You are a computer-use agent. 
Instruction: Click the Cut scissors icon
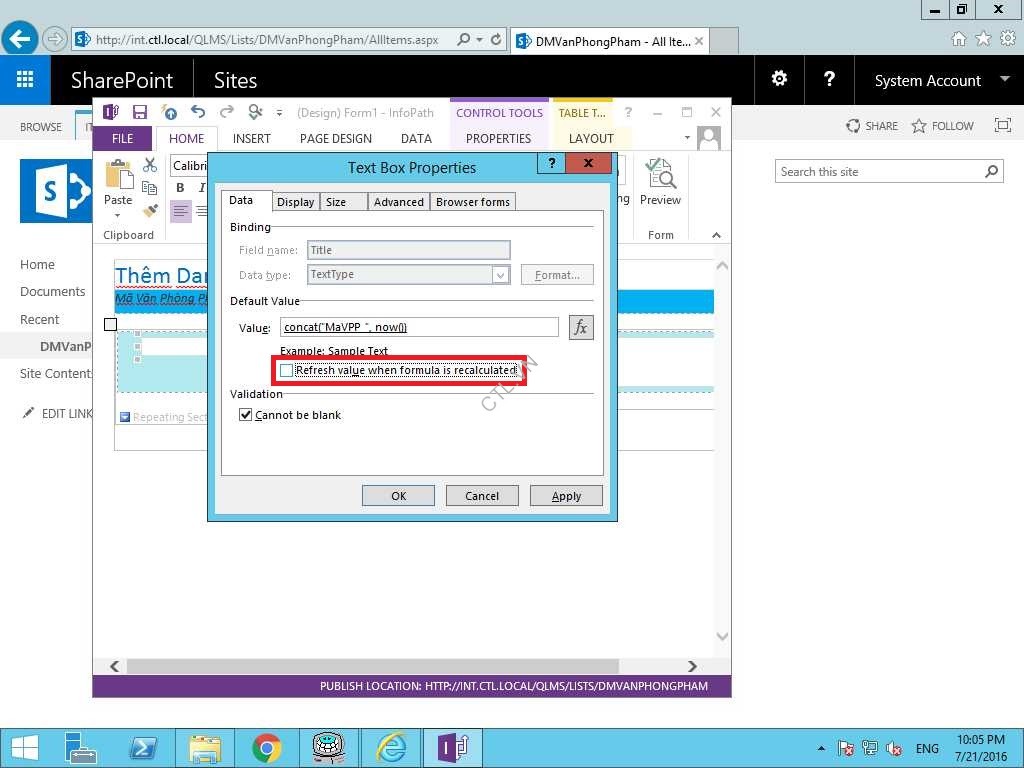pyautogui.click(x=150, y=165)
